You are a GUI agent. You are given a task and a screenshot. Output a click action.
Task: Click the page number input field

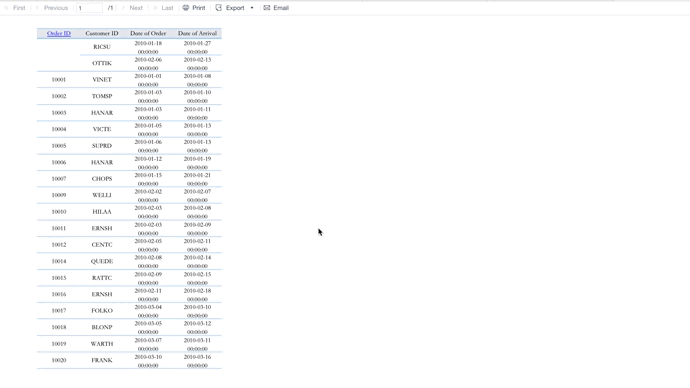89,8
